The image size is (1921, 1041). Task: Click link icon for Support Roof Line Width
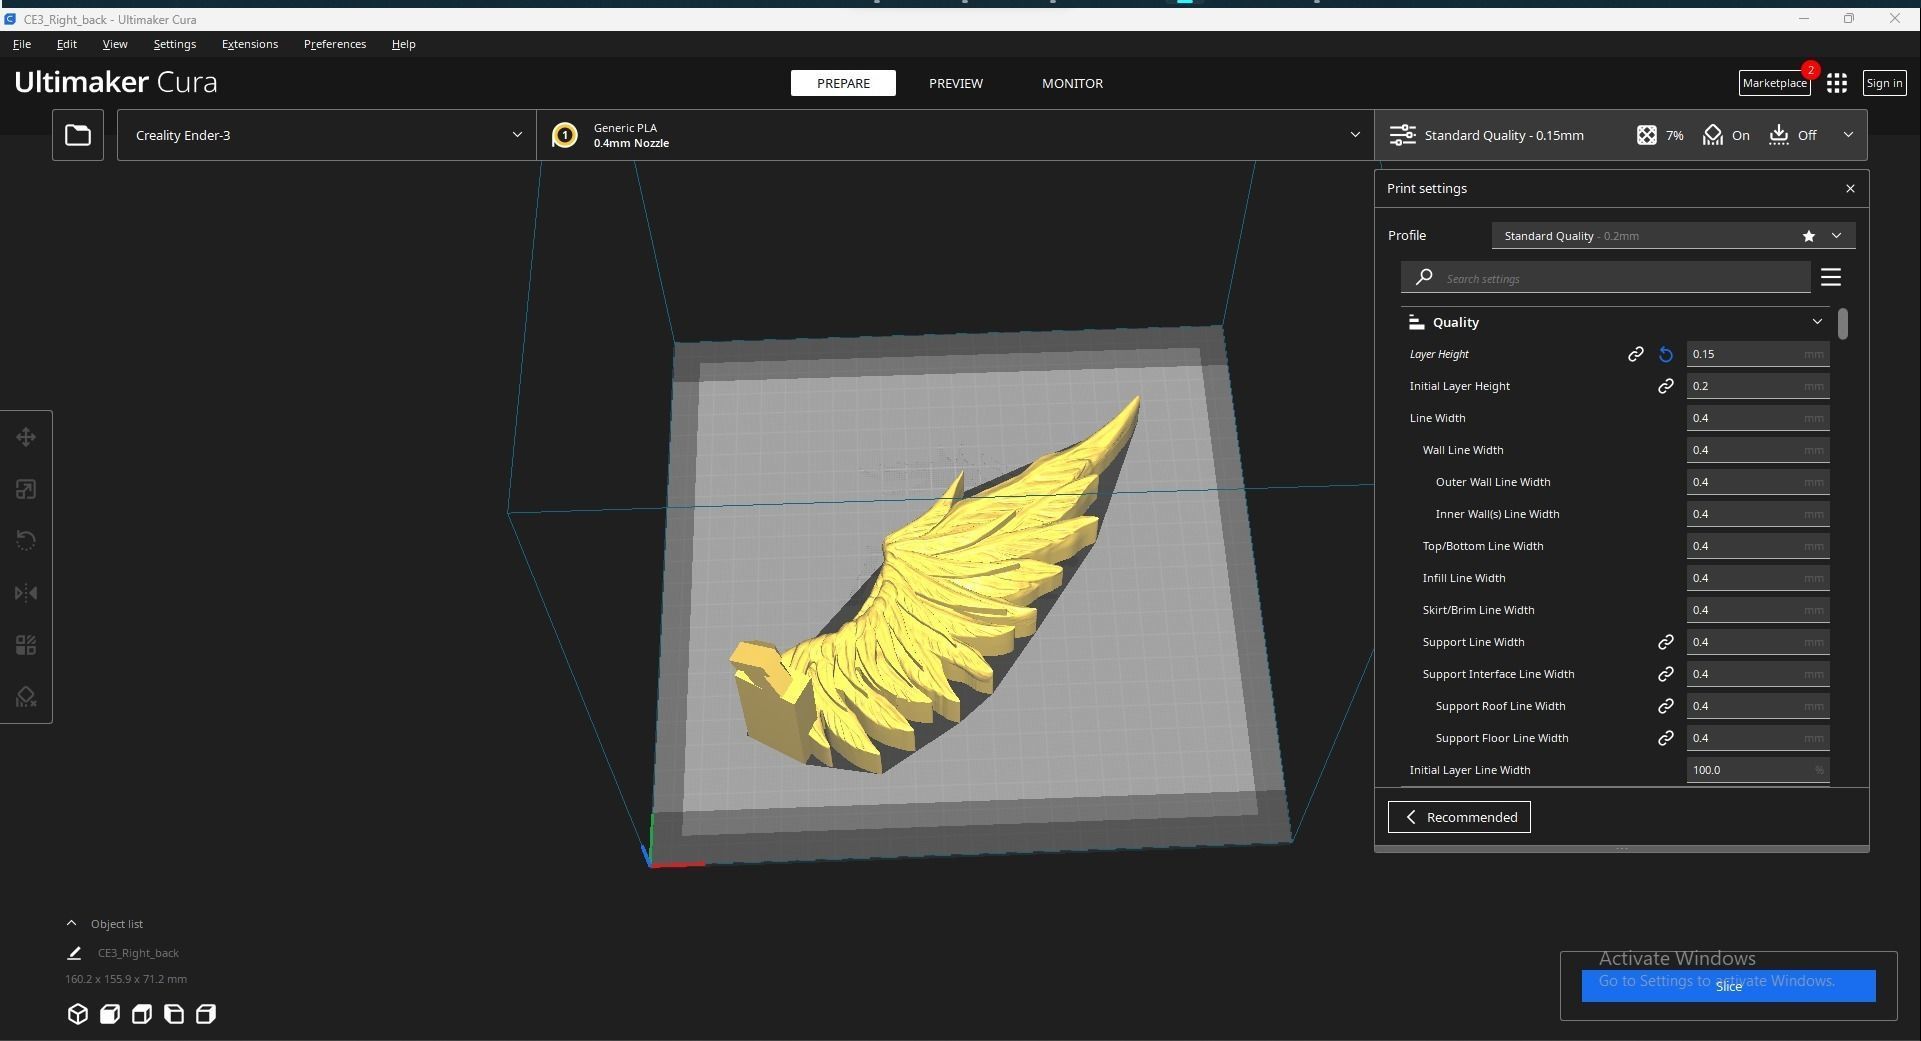coord(1666,706)
